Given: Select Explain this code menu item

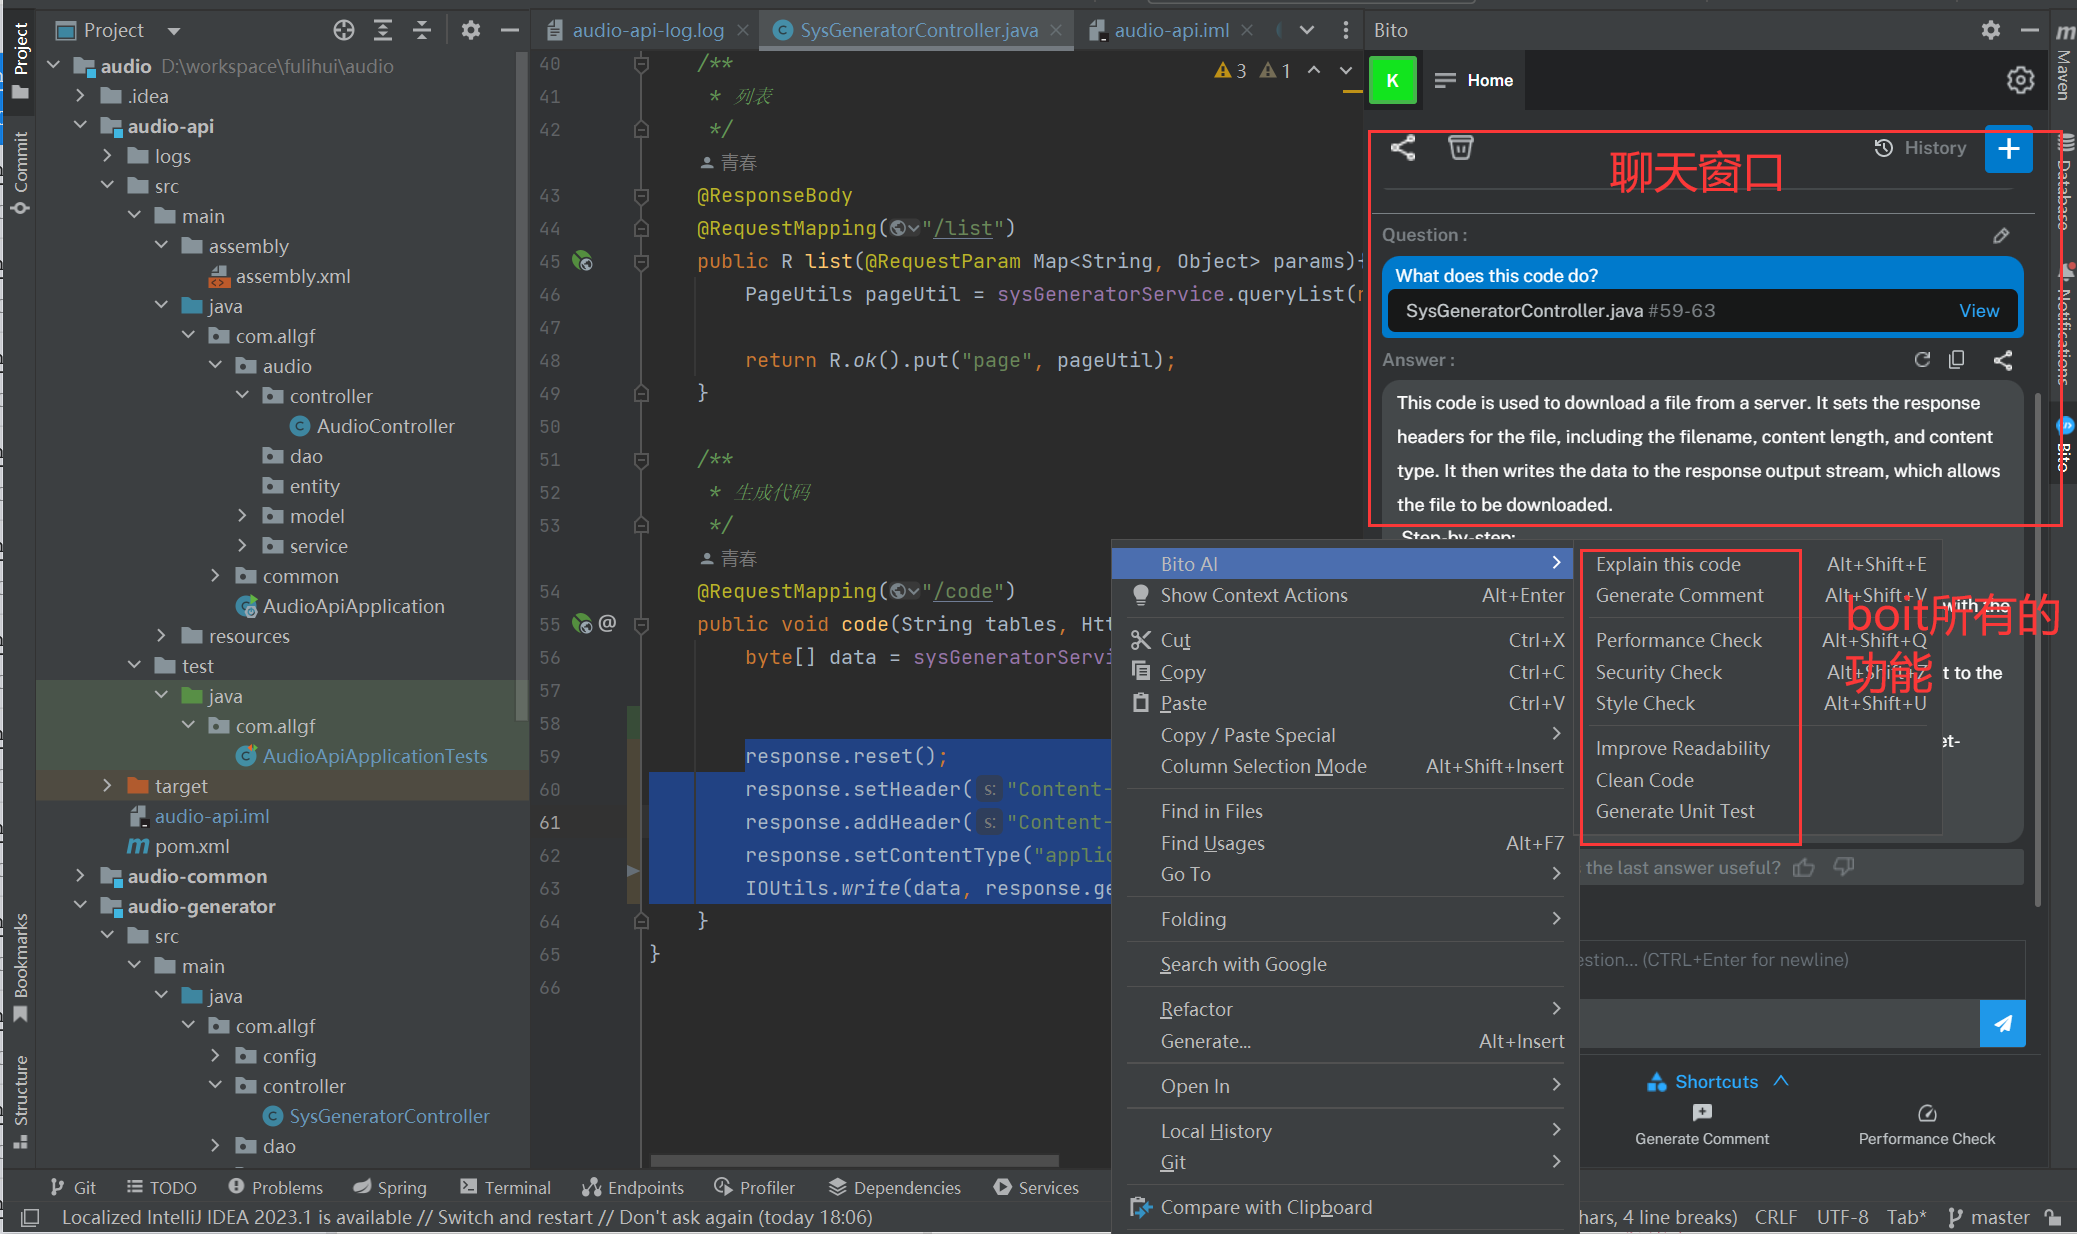Looking at the screenshot, I should point(1668,564).
